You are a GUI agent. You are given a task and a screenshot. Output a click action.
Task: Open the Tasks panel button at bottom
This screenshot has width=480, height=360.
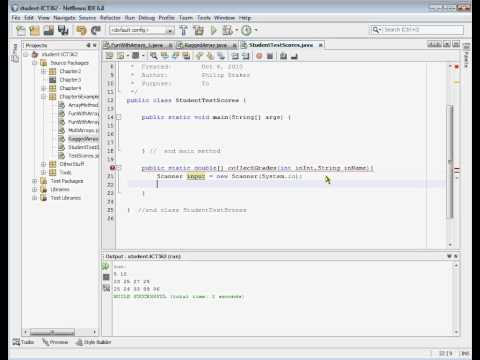click(x=23, y=342)
